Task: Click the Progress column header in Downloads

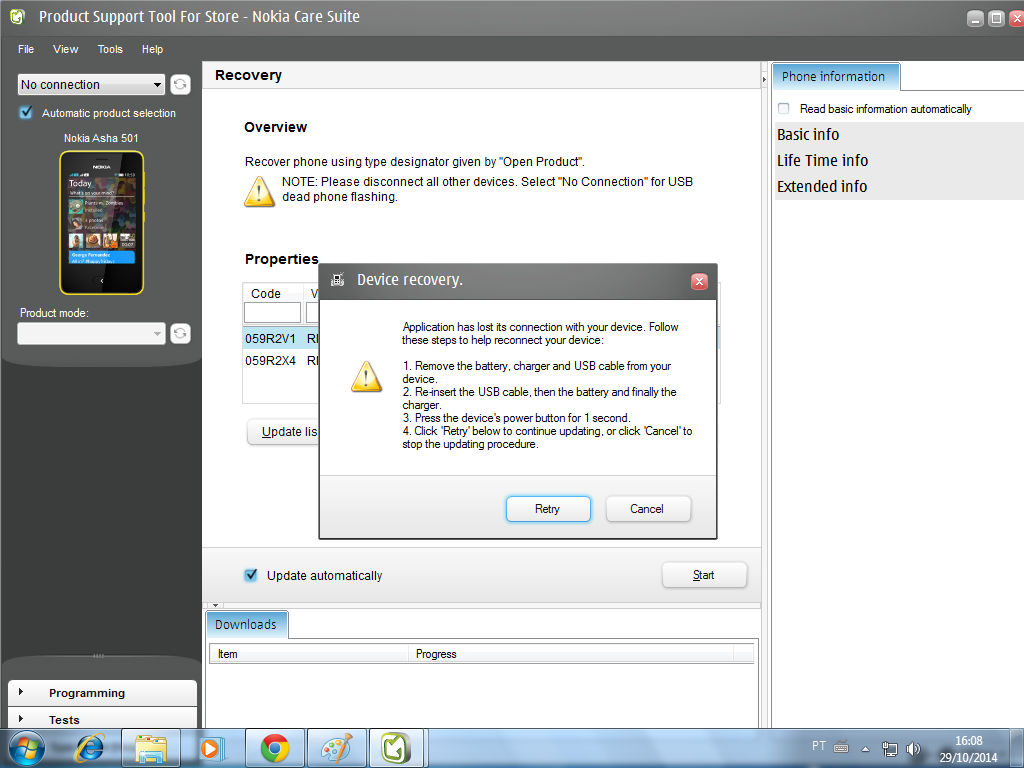Action: pyautogui.click(x=571, y=654)
